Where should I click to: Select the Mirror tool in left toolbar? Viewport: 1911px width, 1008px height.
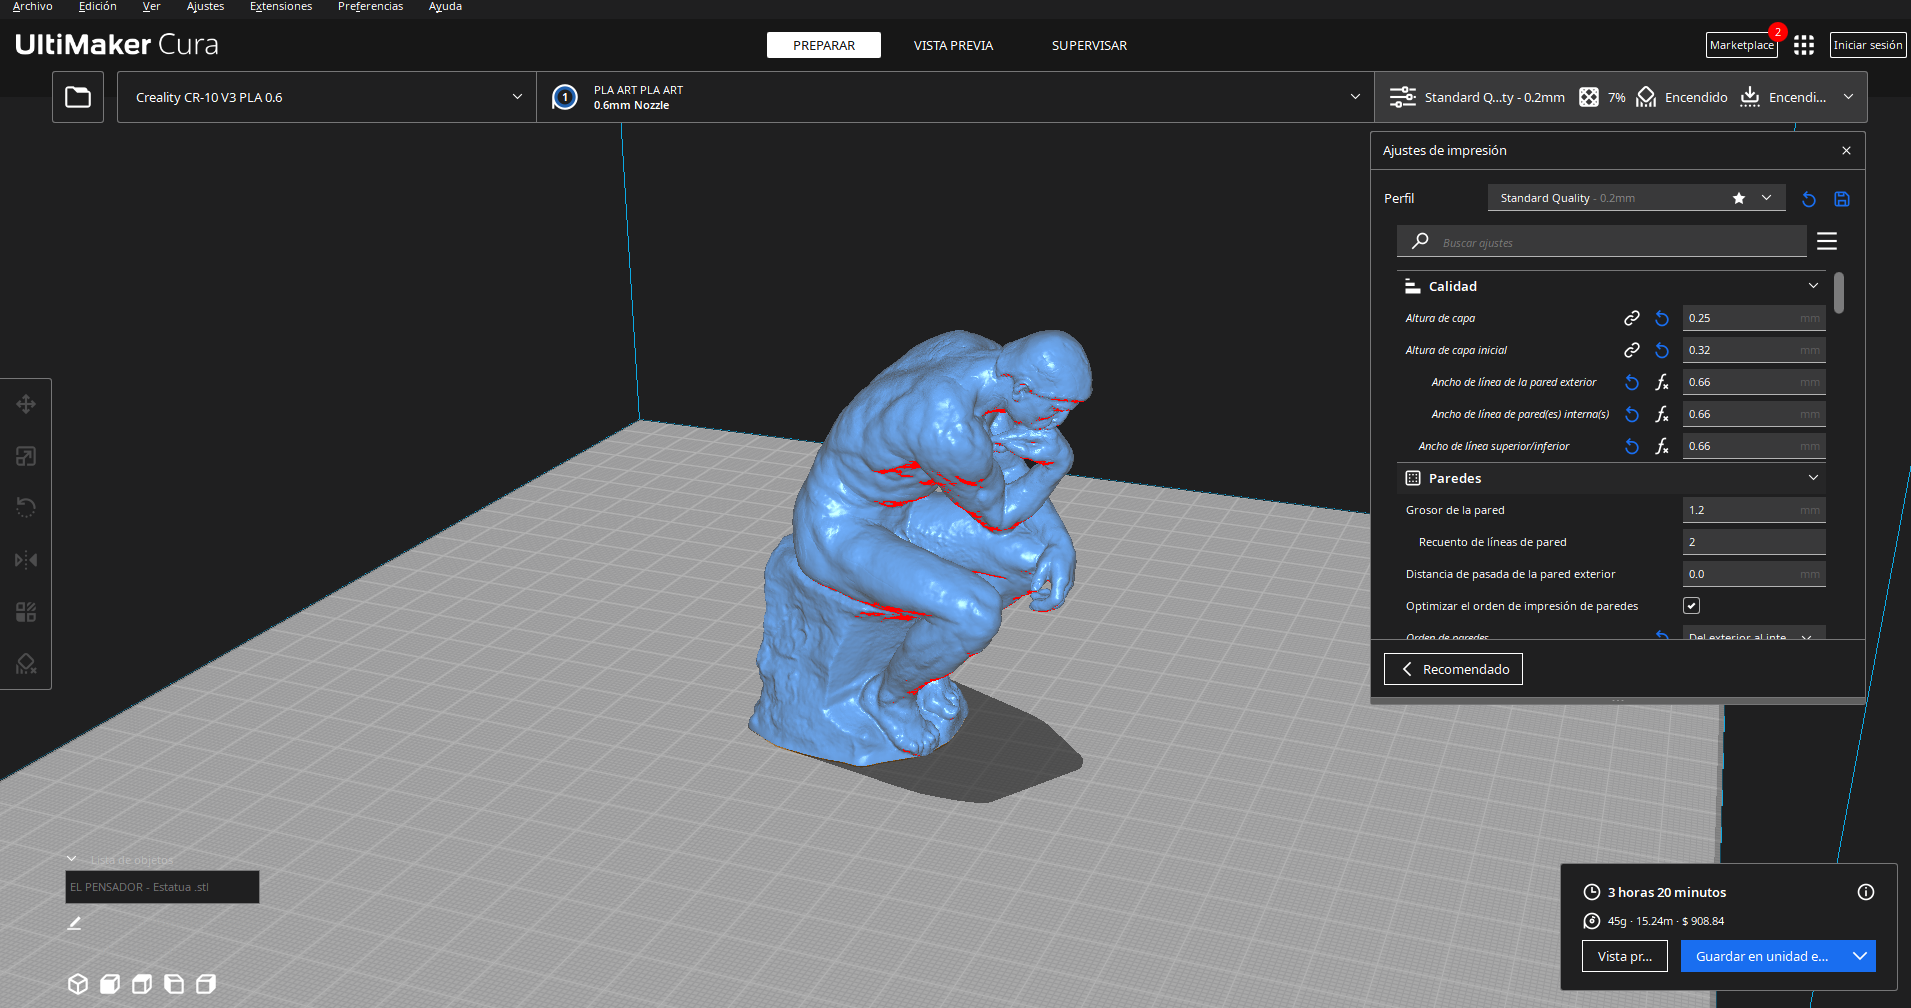point(26,560)
